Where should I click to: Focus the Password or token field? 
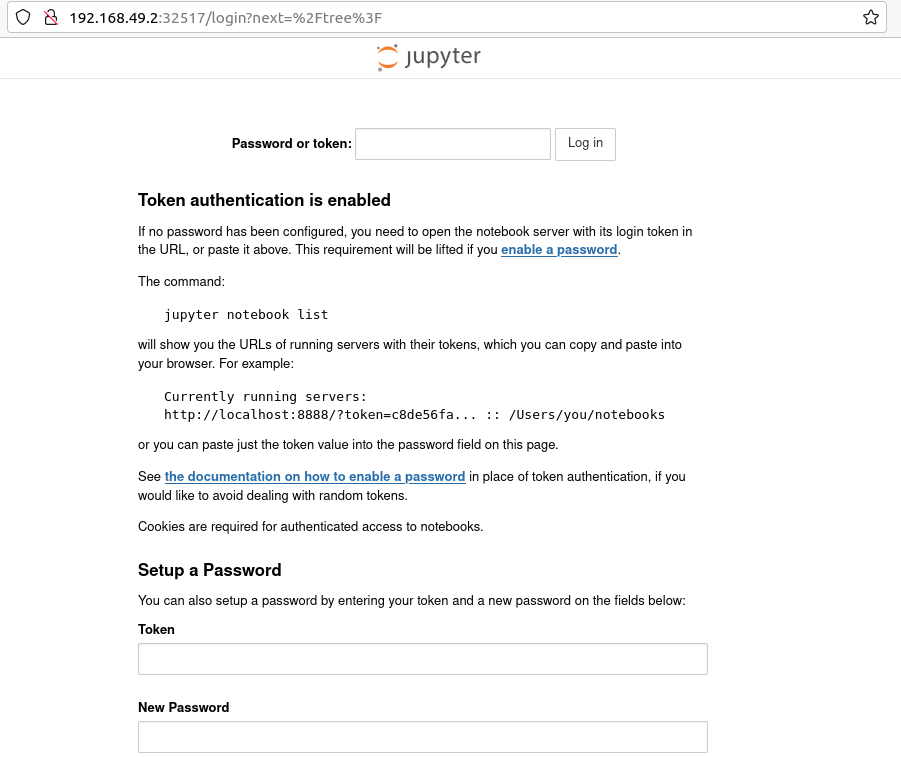[x=452, y=144]
